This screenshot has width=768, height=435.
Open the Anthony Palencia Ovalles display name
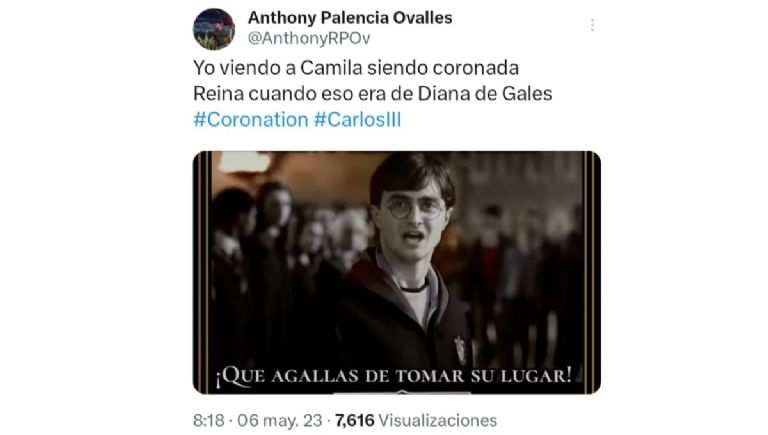tap(350, 18)
